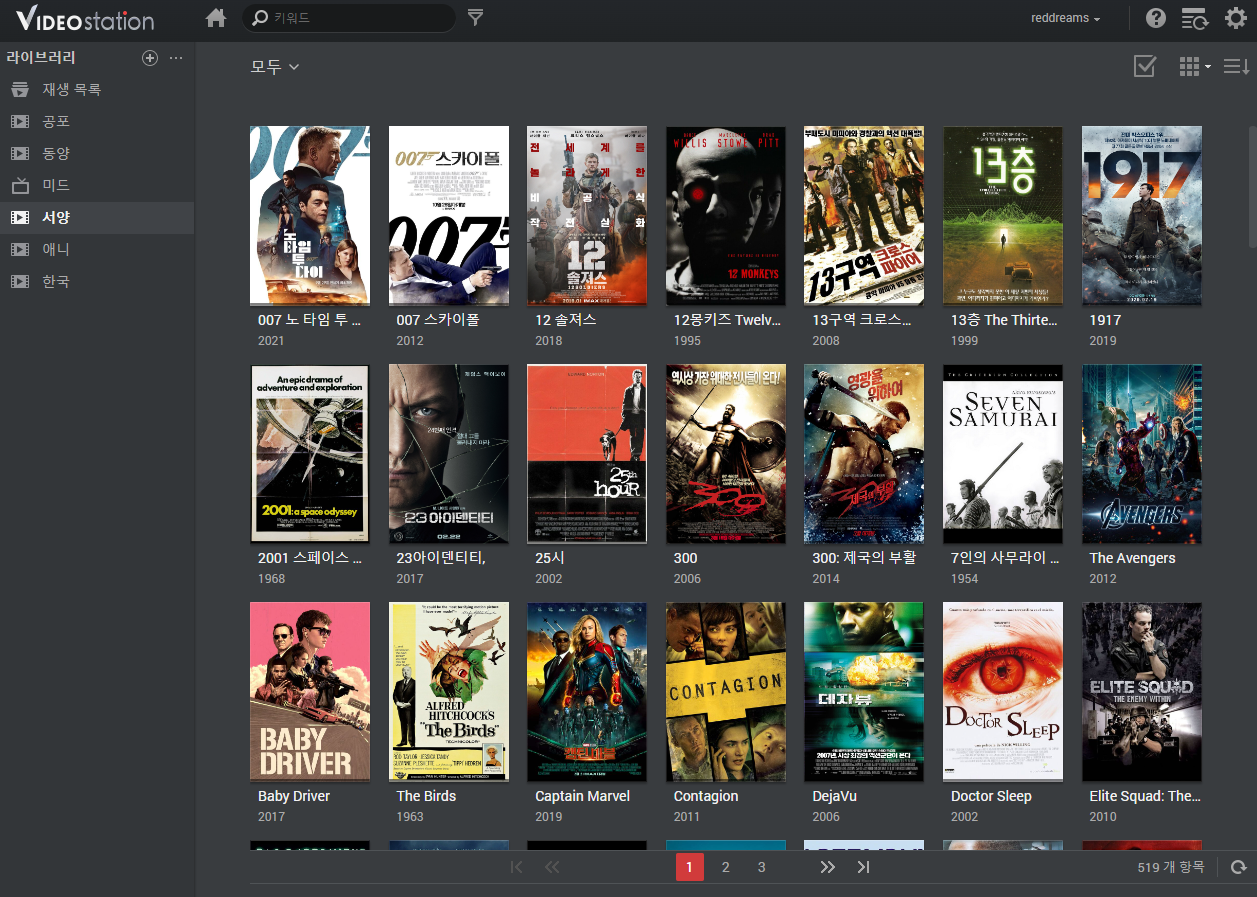Open the 12 솔져스 poster
Image resolution: width=1257 pixels, height=897 pixels.
587,215
